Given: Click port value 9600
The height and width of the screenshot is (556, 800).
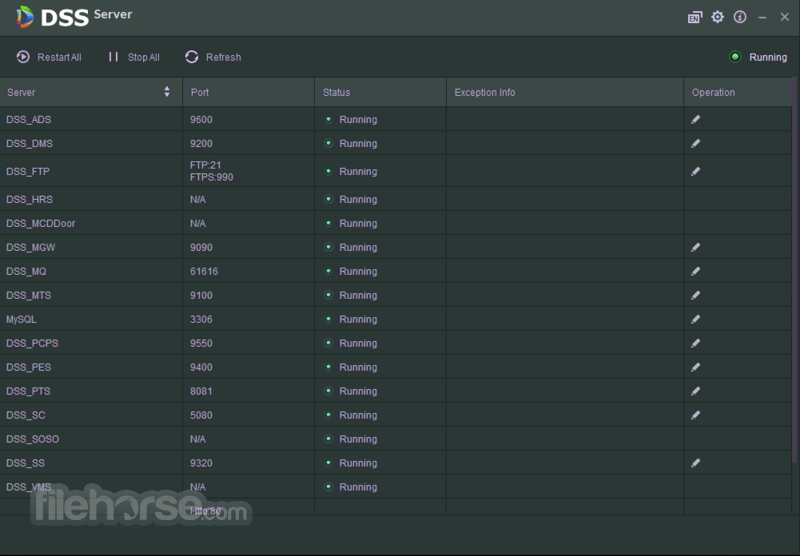Looking at the screenshot, I should [201, 119].
